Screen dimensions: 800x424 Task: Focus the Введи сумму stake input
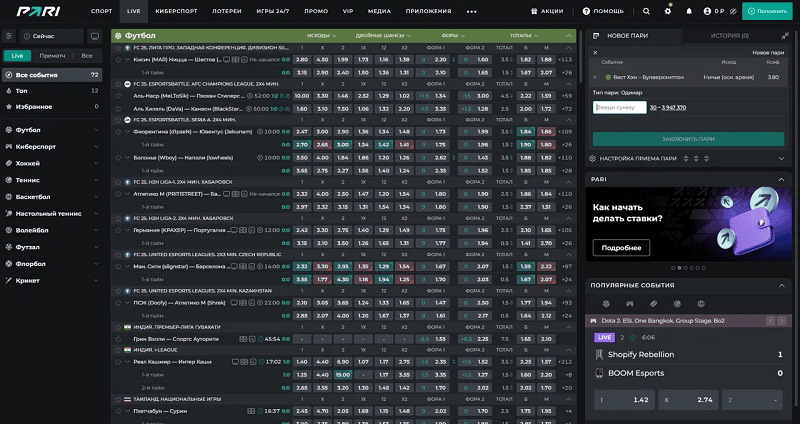pyautogui.click(x=619, y=108)
